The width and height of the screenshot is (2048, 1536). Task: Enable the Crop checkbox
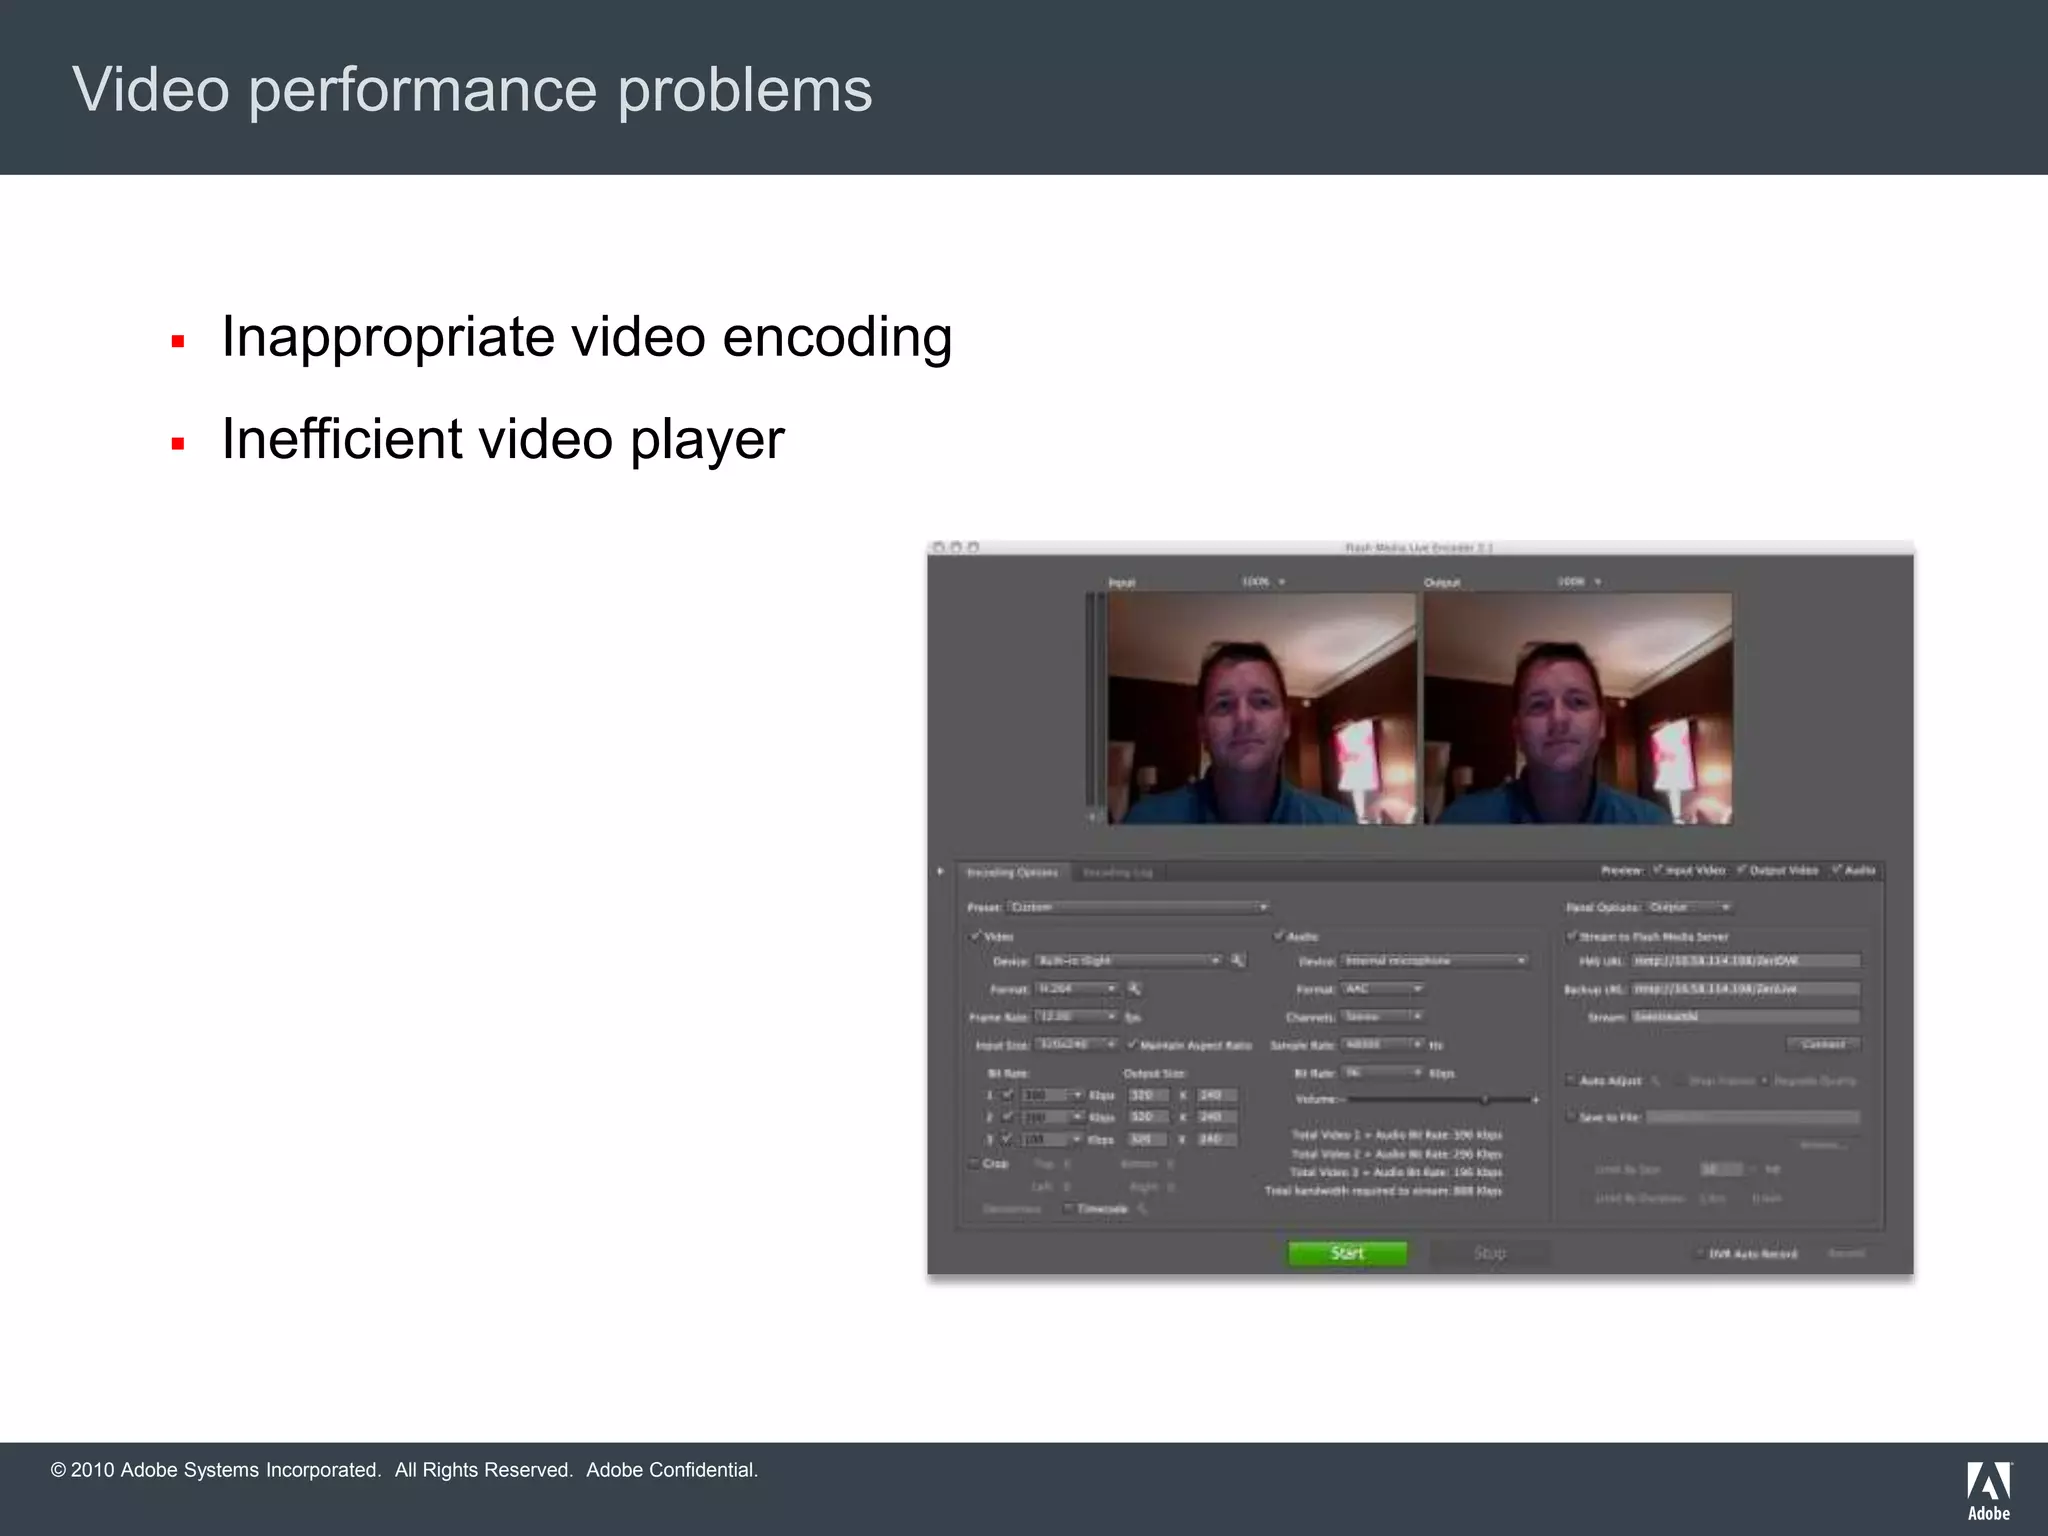point(973,1163)
